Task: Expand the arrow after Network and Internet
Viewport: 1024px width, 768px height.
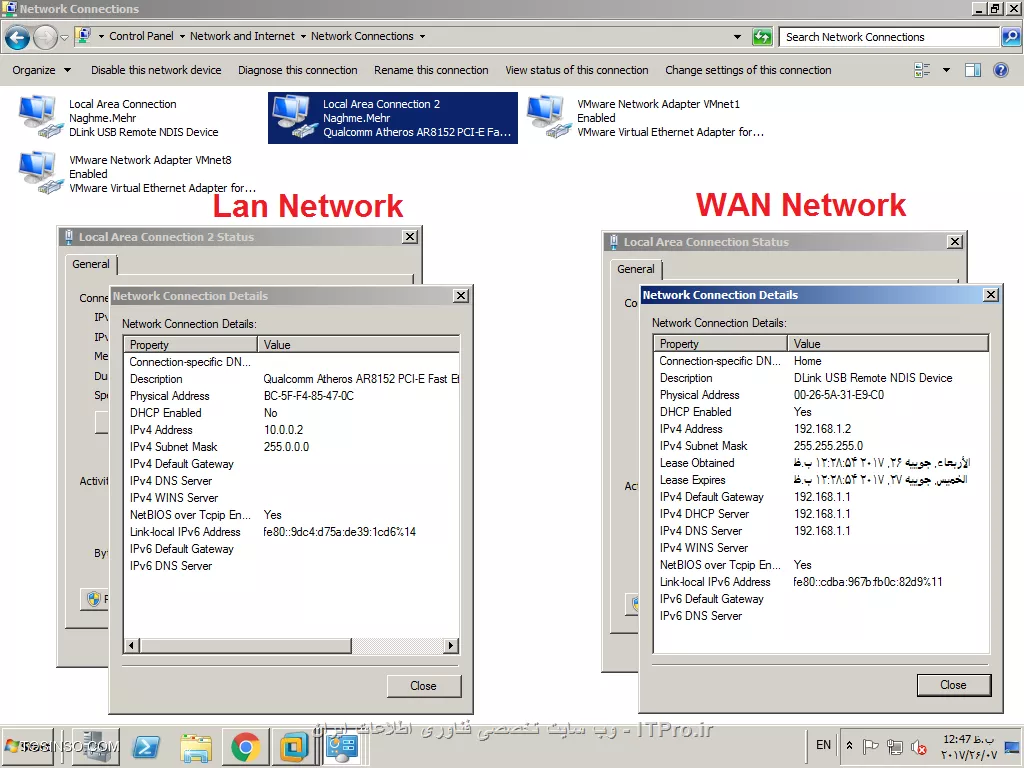Action: pos(303,37)
